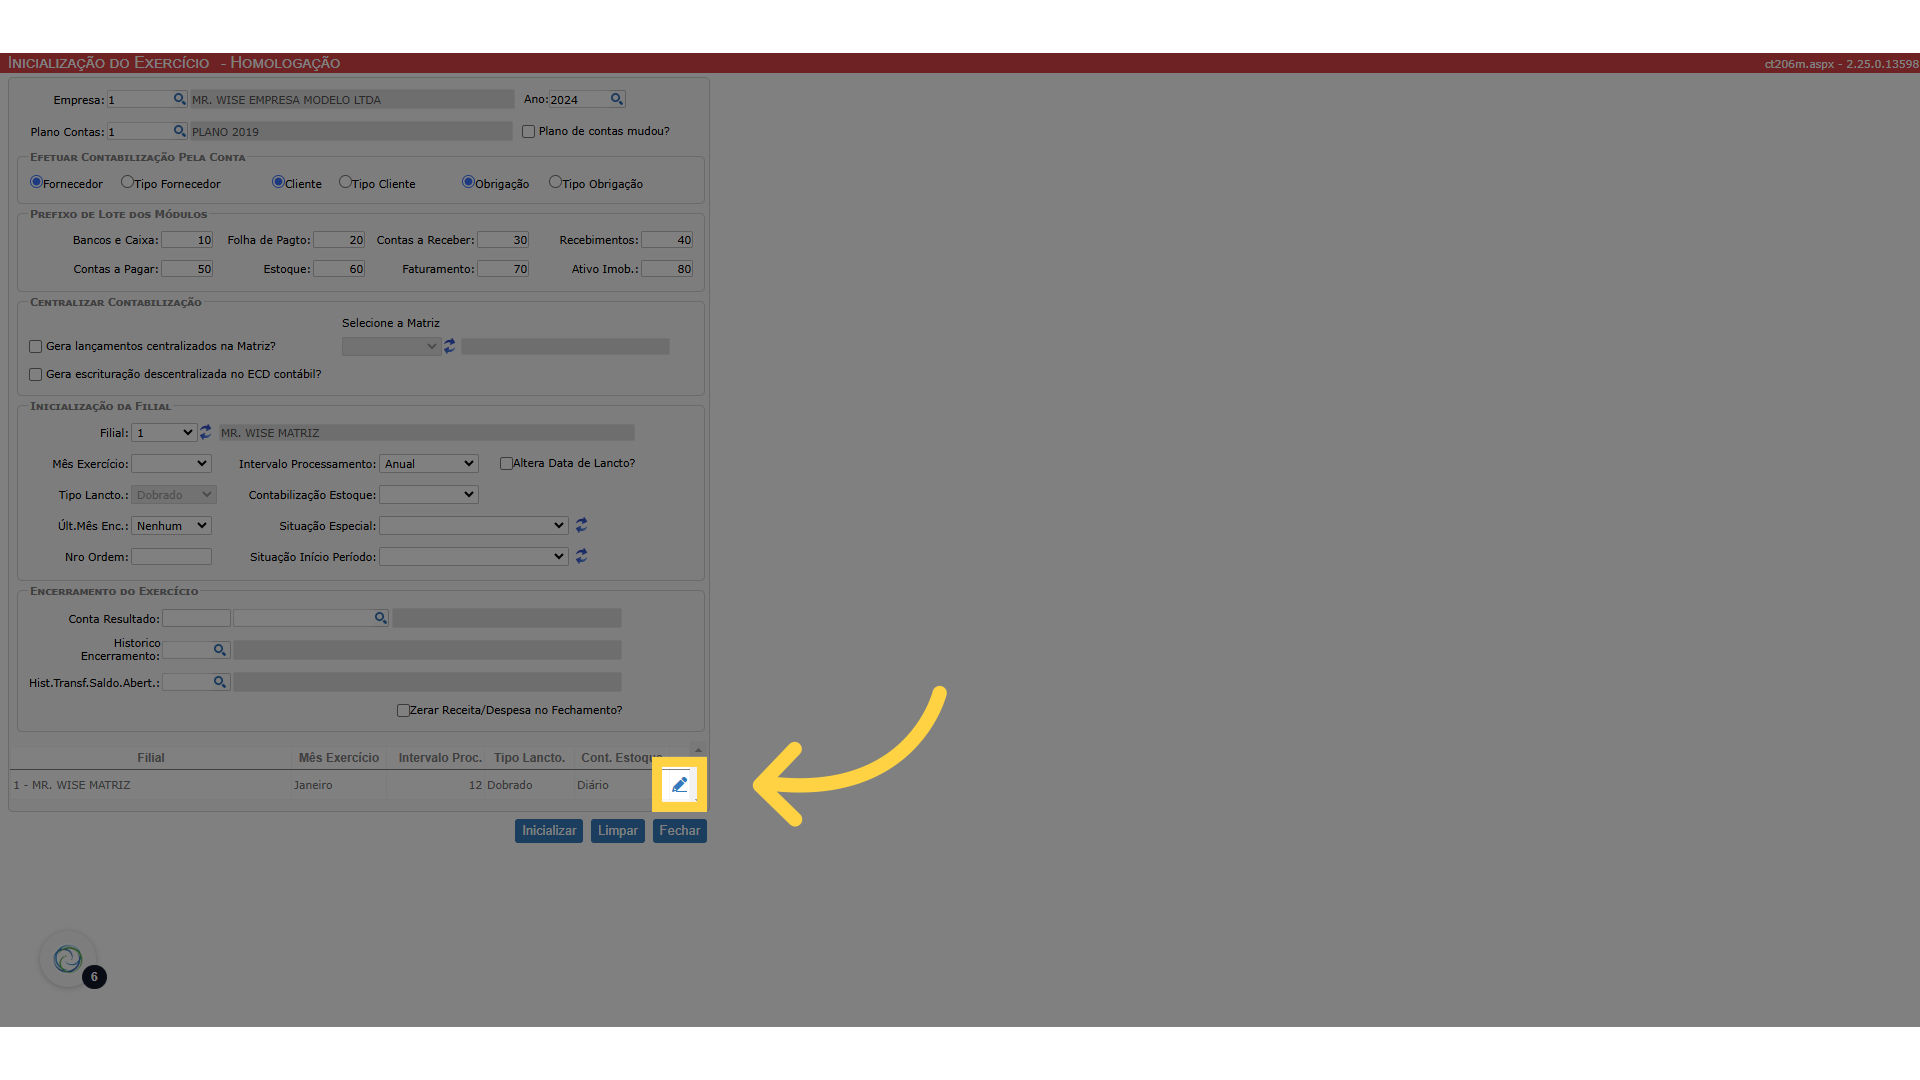Expand the Intervalo Processamento dropdown showing Anual
The width and height of the screenshot is (1920, 1080).
[429, 464]
